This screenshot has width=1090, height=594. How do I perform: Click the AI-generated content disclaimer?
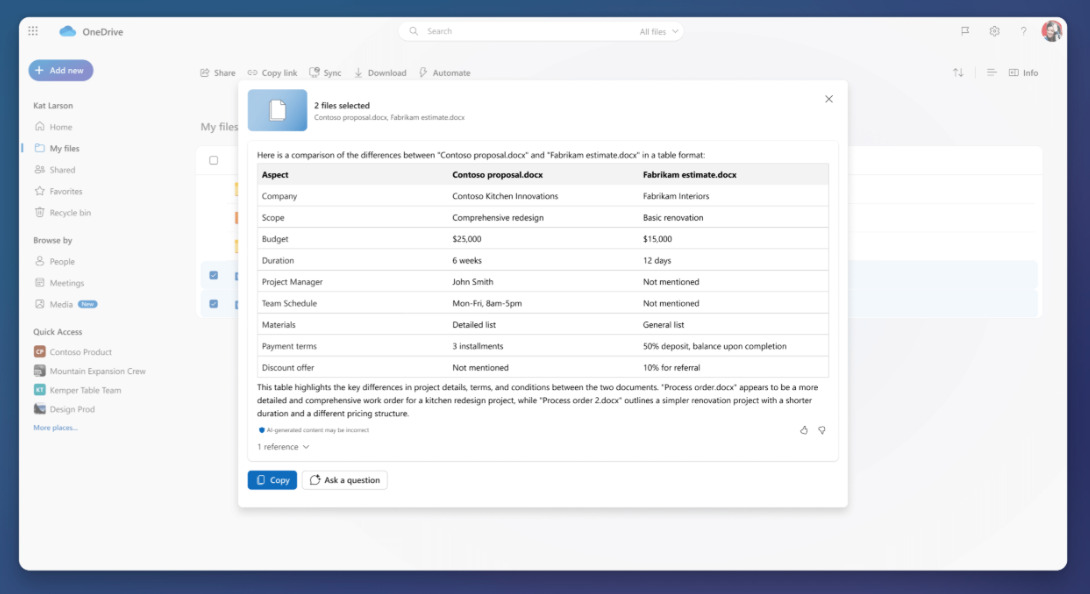[x=314, y=430]
